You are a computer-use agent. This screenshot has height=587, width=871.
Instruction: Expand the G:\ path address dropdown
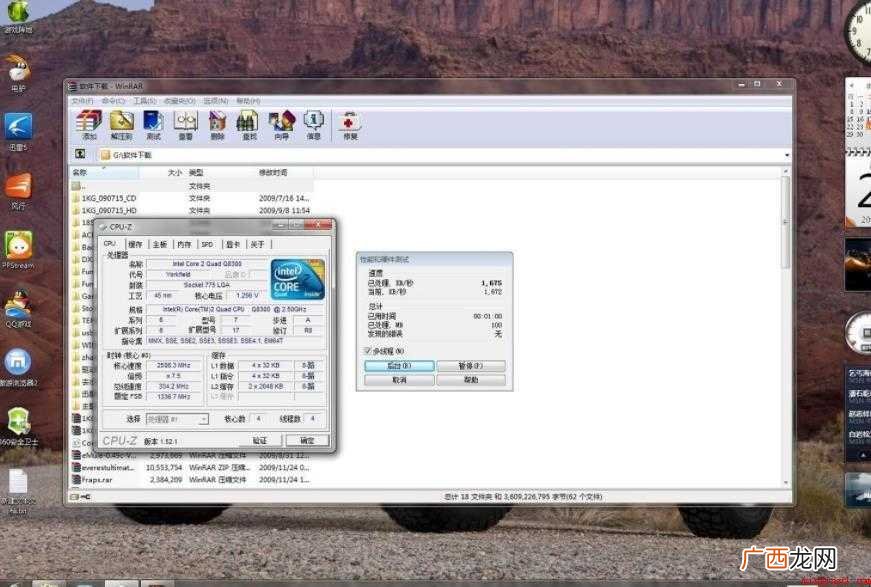(x=787, y=155)
